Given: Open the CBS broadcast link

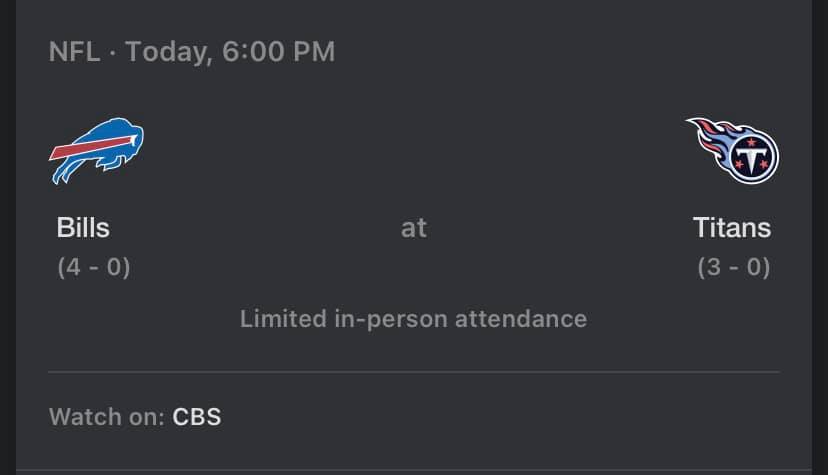Looking at the screenshot, I should pos(197,416).
